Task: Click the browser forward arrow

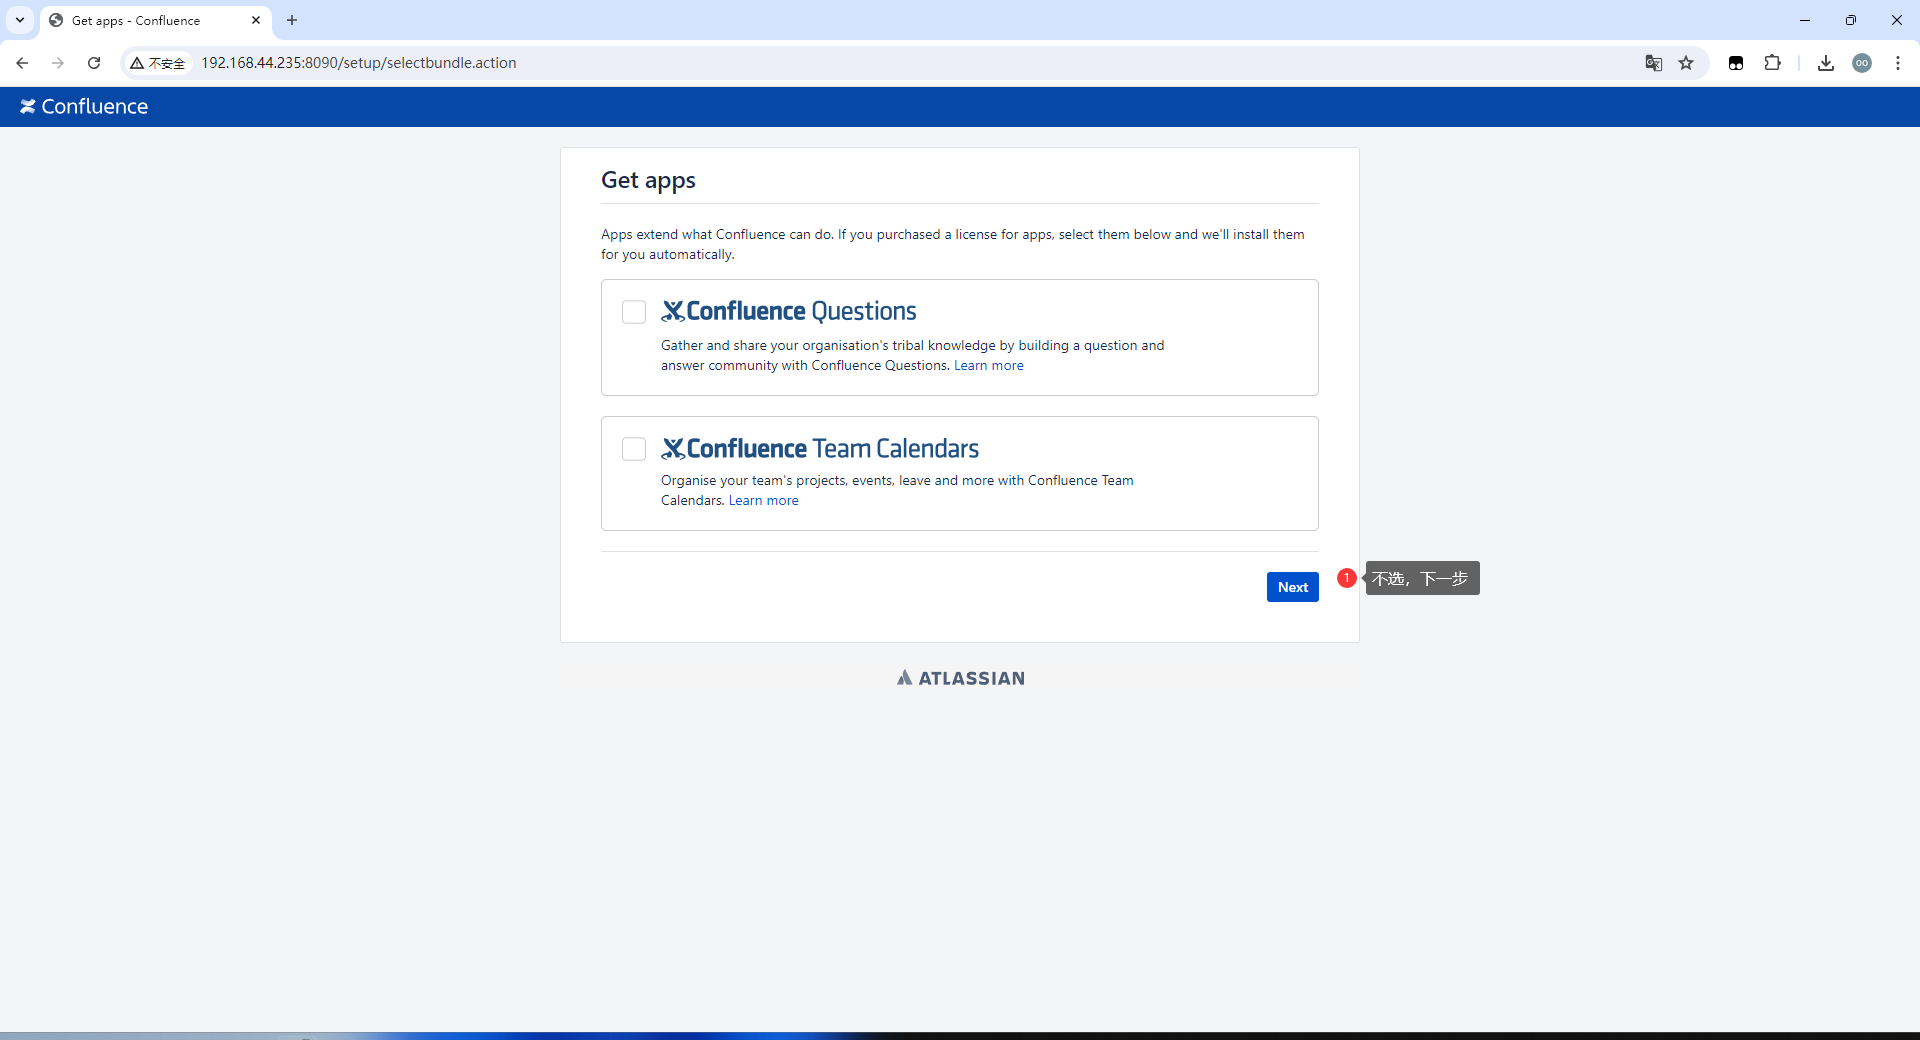Action: coord(58,63)
